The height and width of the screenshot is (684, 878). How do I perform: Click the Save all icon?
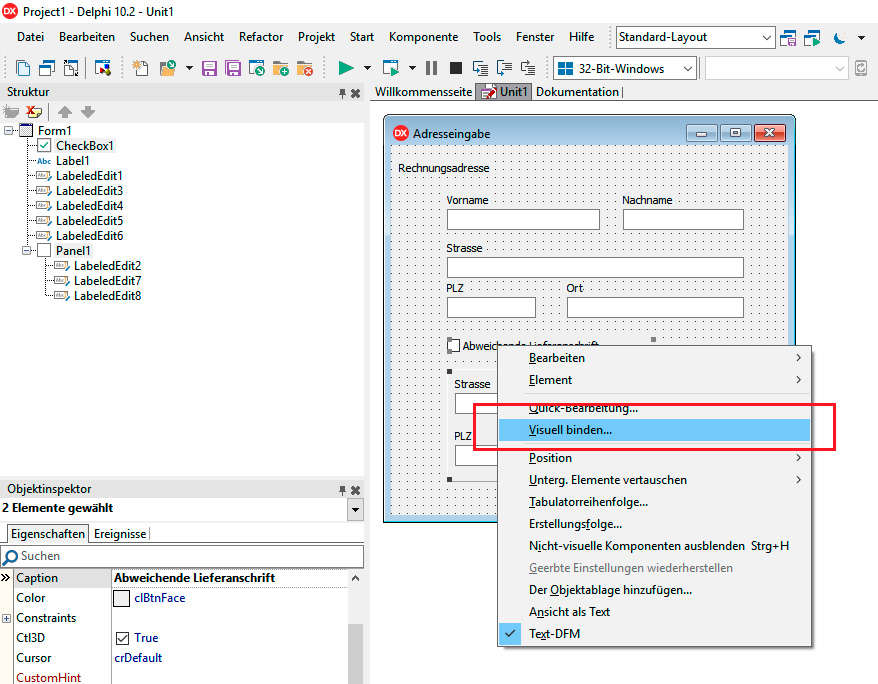pos(233,68)
